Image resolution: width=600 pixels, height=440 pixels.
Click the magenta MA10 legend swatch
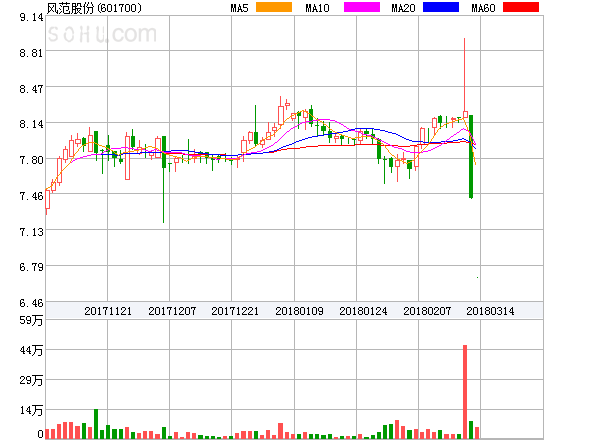362,7
